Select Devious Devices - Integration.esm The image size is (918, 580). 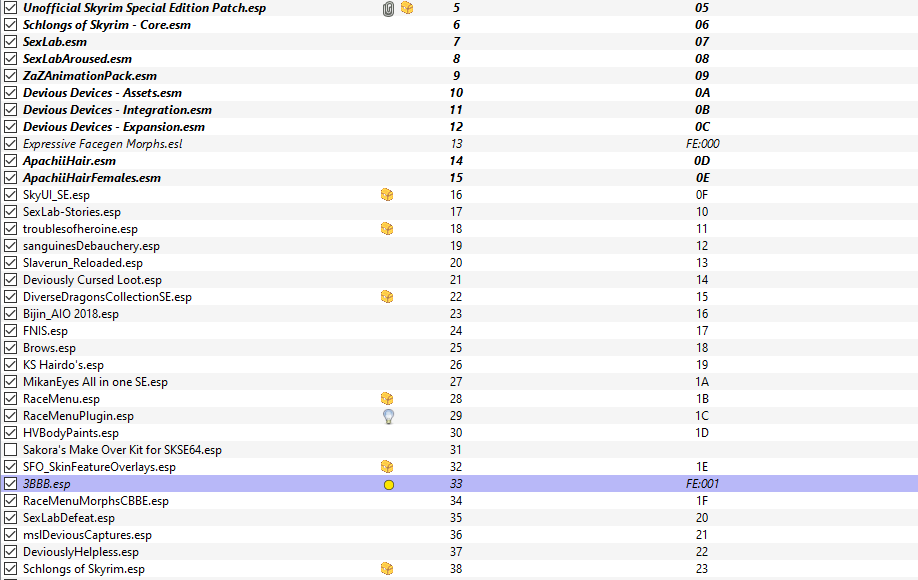117,110
